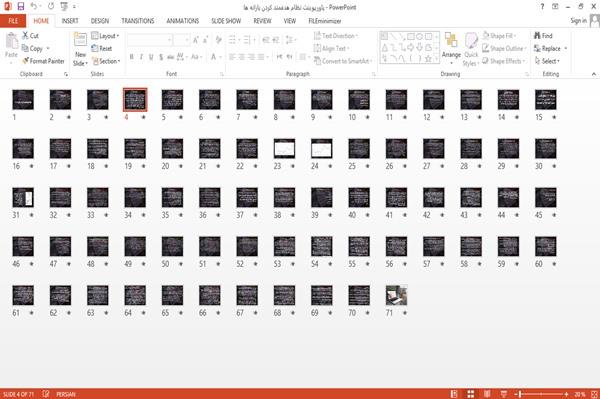
Task: Switch to the DESIGN tab
Action: pyautogui.click(x=100, y=21)
